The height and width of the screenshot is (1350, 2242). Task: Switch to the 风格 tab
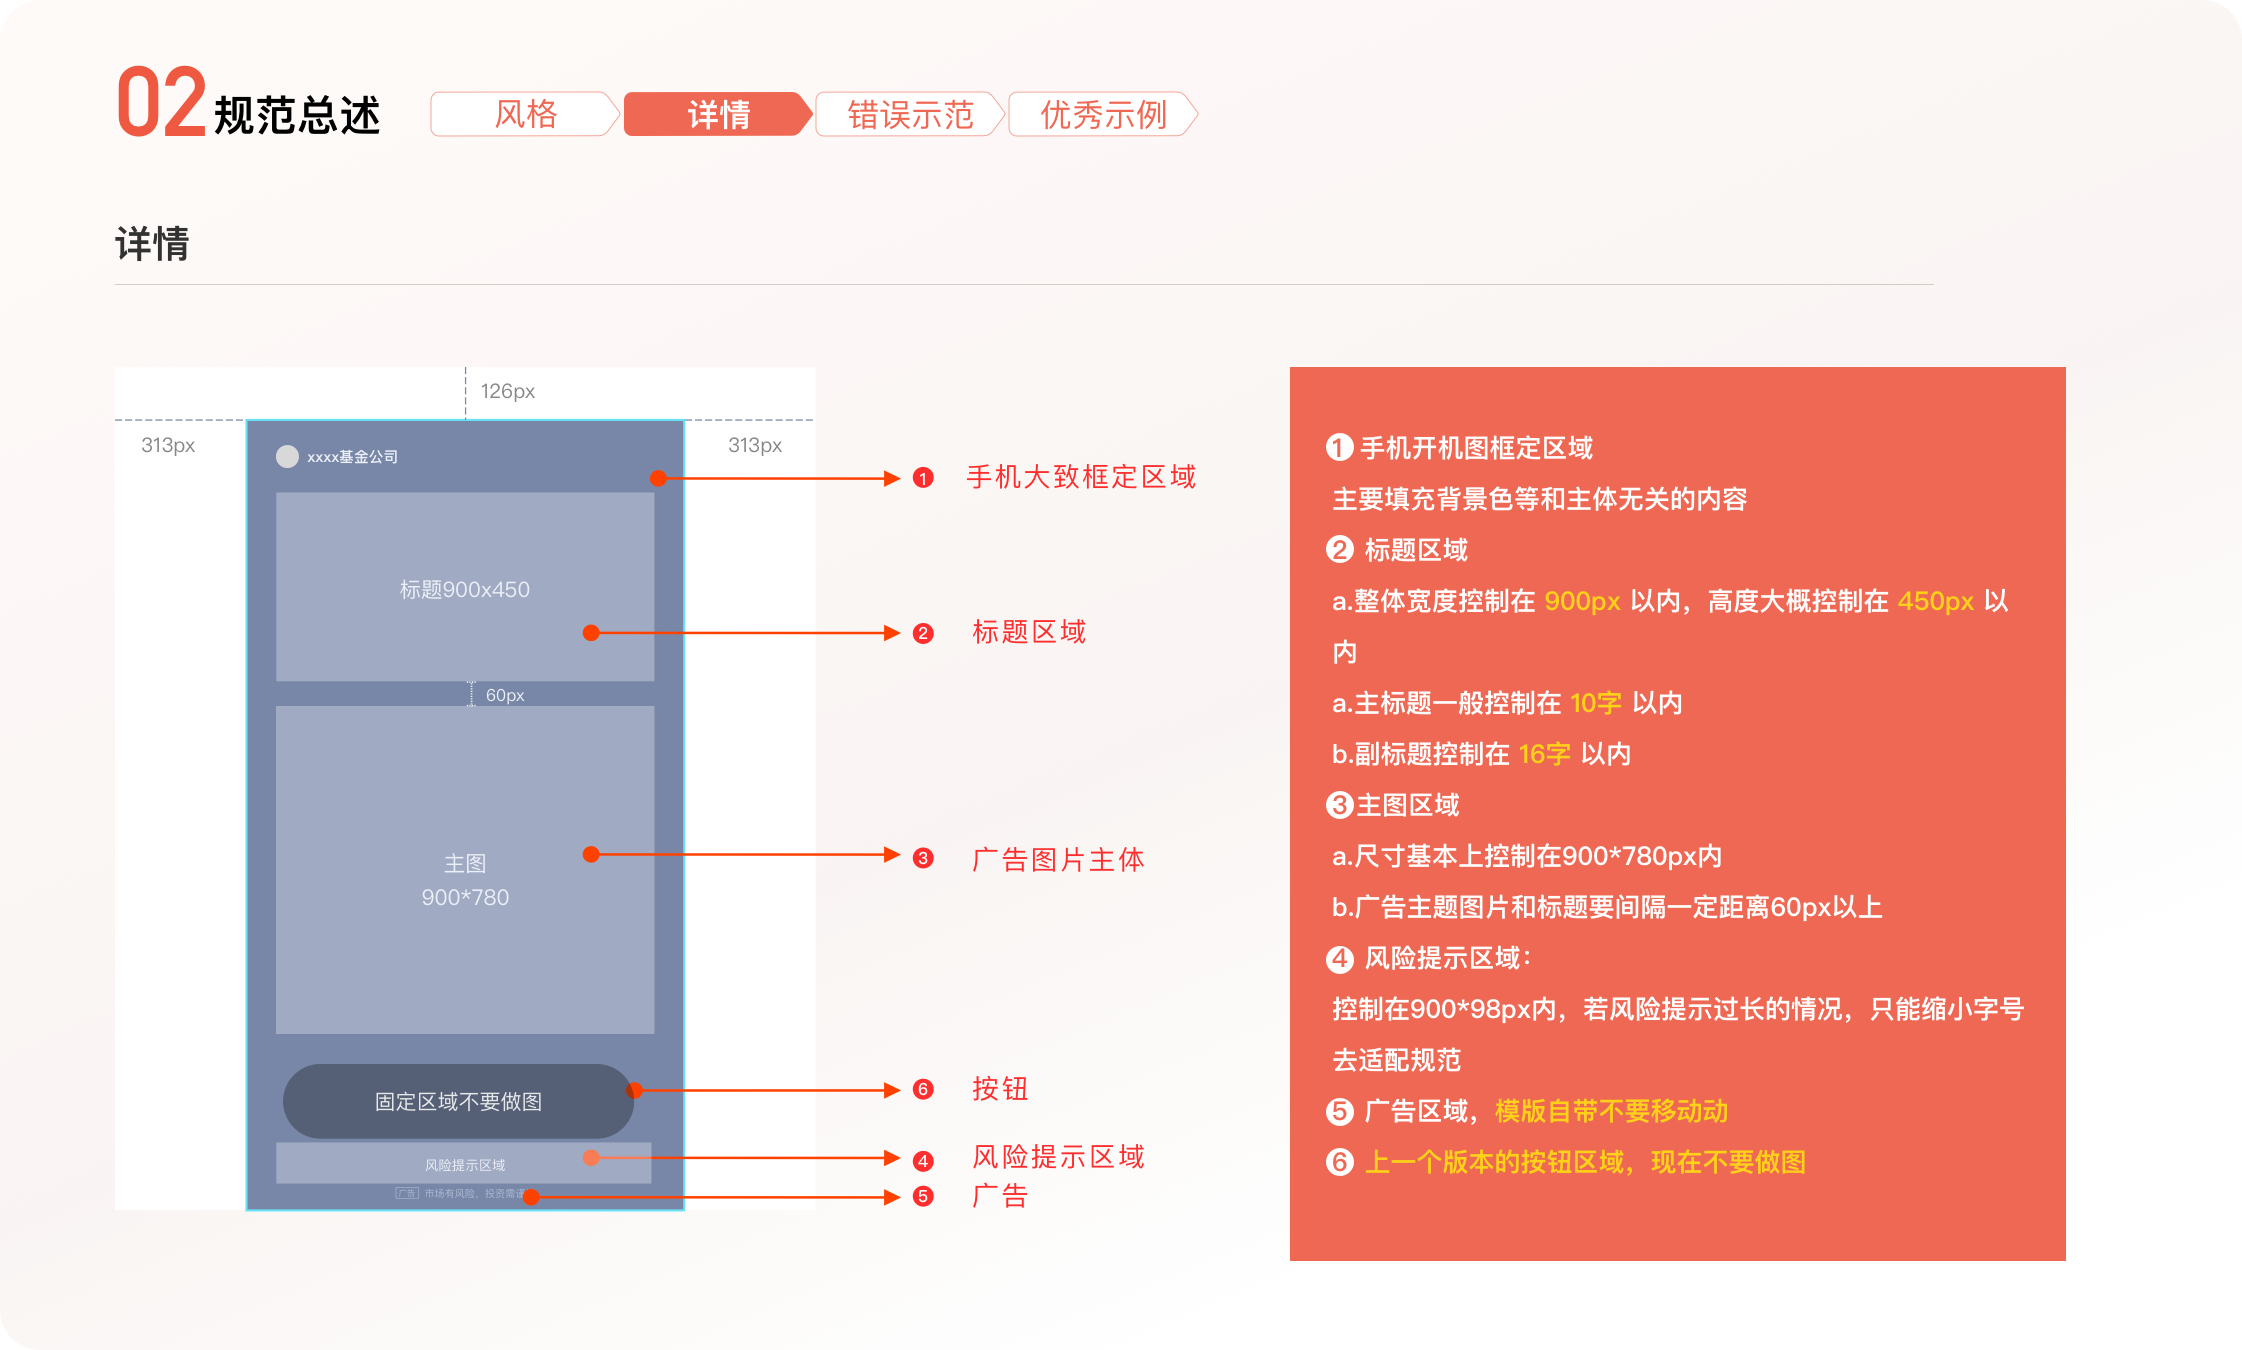pyautogui.click(x=525, y=114)
